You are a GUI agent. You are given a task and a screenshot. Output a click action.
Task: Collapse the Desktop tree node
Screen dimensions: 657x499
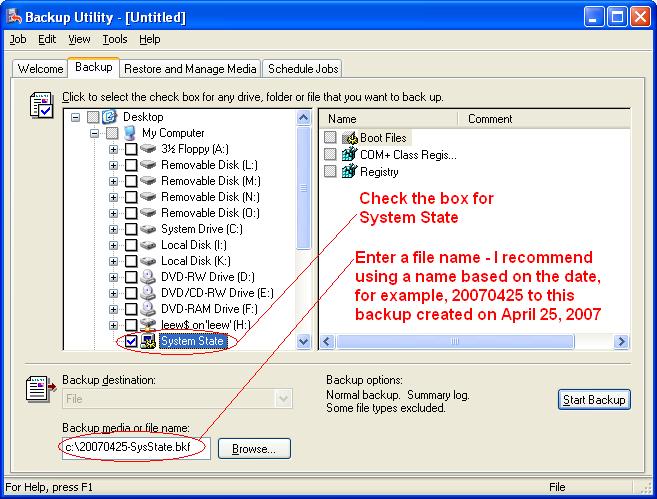pos(75,117)
